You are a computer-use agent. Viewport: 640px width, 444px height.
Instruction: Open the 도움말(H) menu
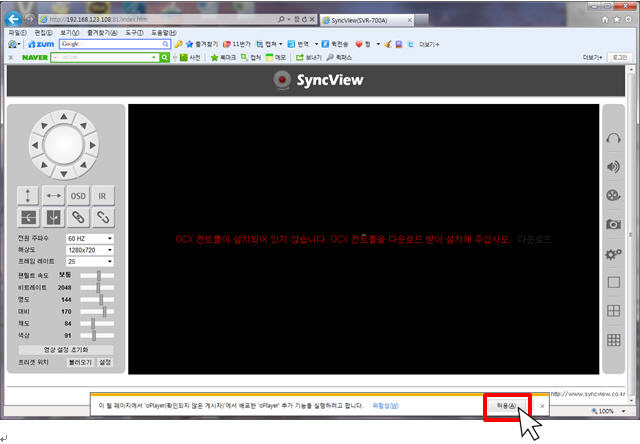click(x=164, y=33)
